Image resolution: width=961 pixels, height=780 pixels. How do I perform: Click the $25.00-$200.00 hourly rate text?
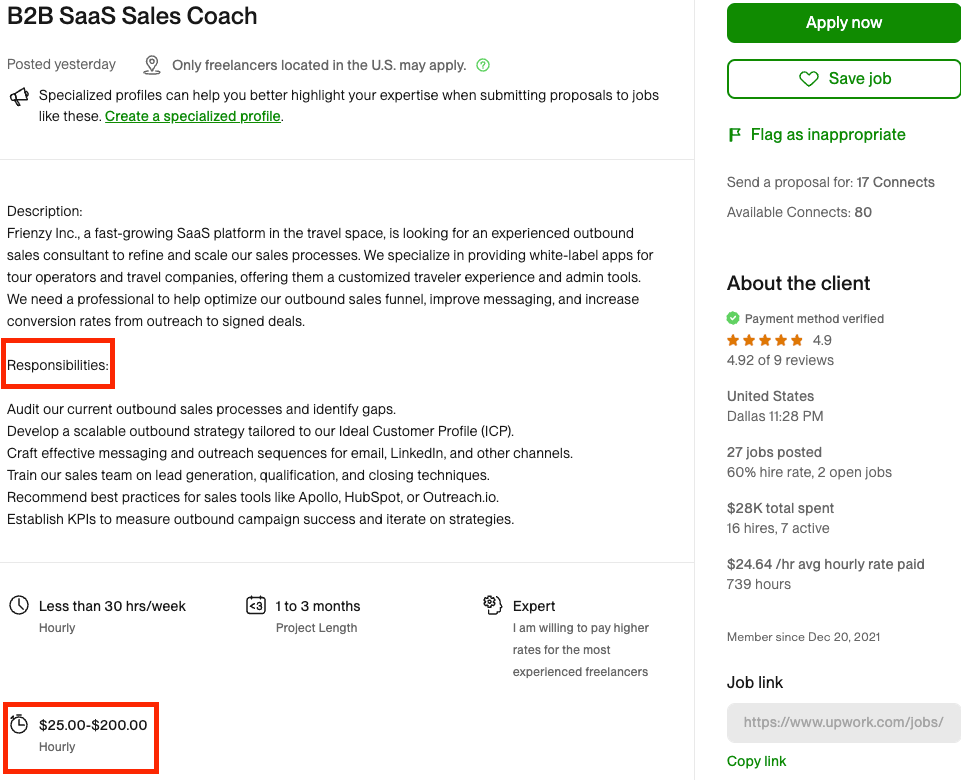(93, 725)
